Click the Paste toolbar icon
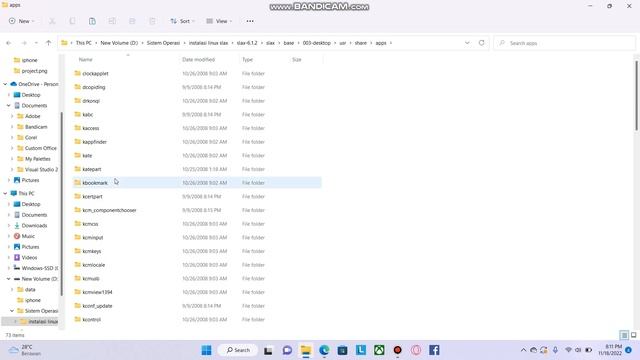This screenshot has width=640, height=360. coord(92,21)
